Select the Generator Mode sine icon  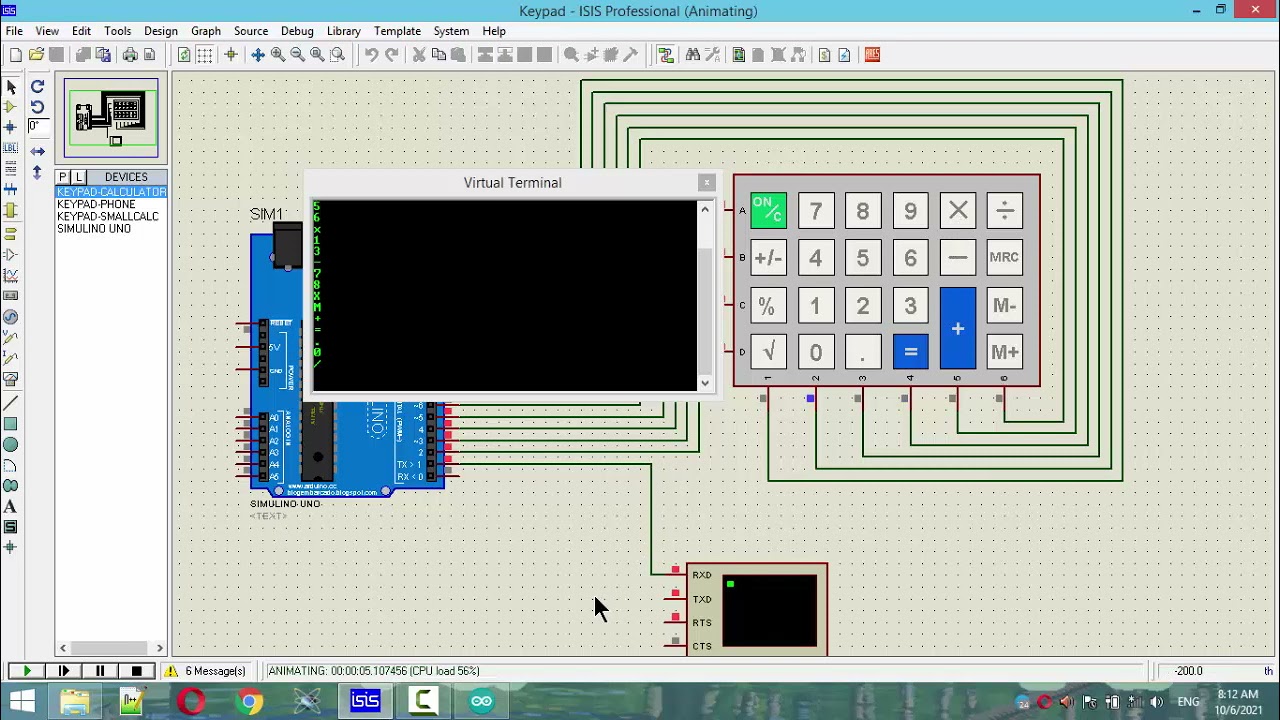point(11,317)
